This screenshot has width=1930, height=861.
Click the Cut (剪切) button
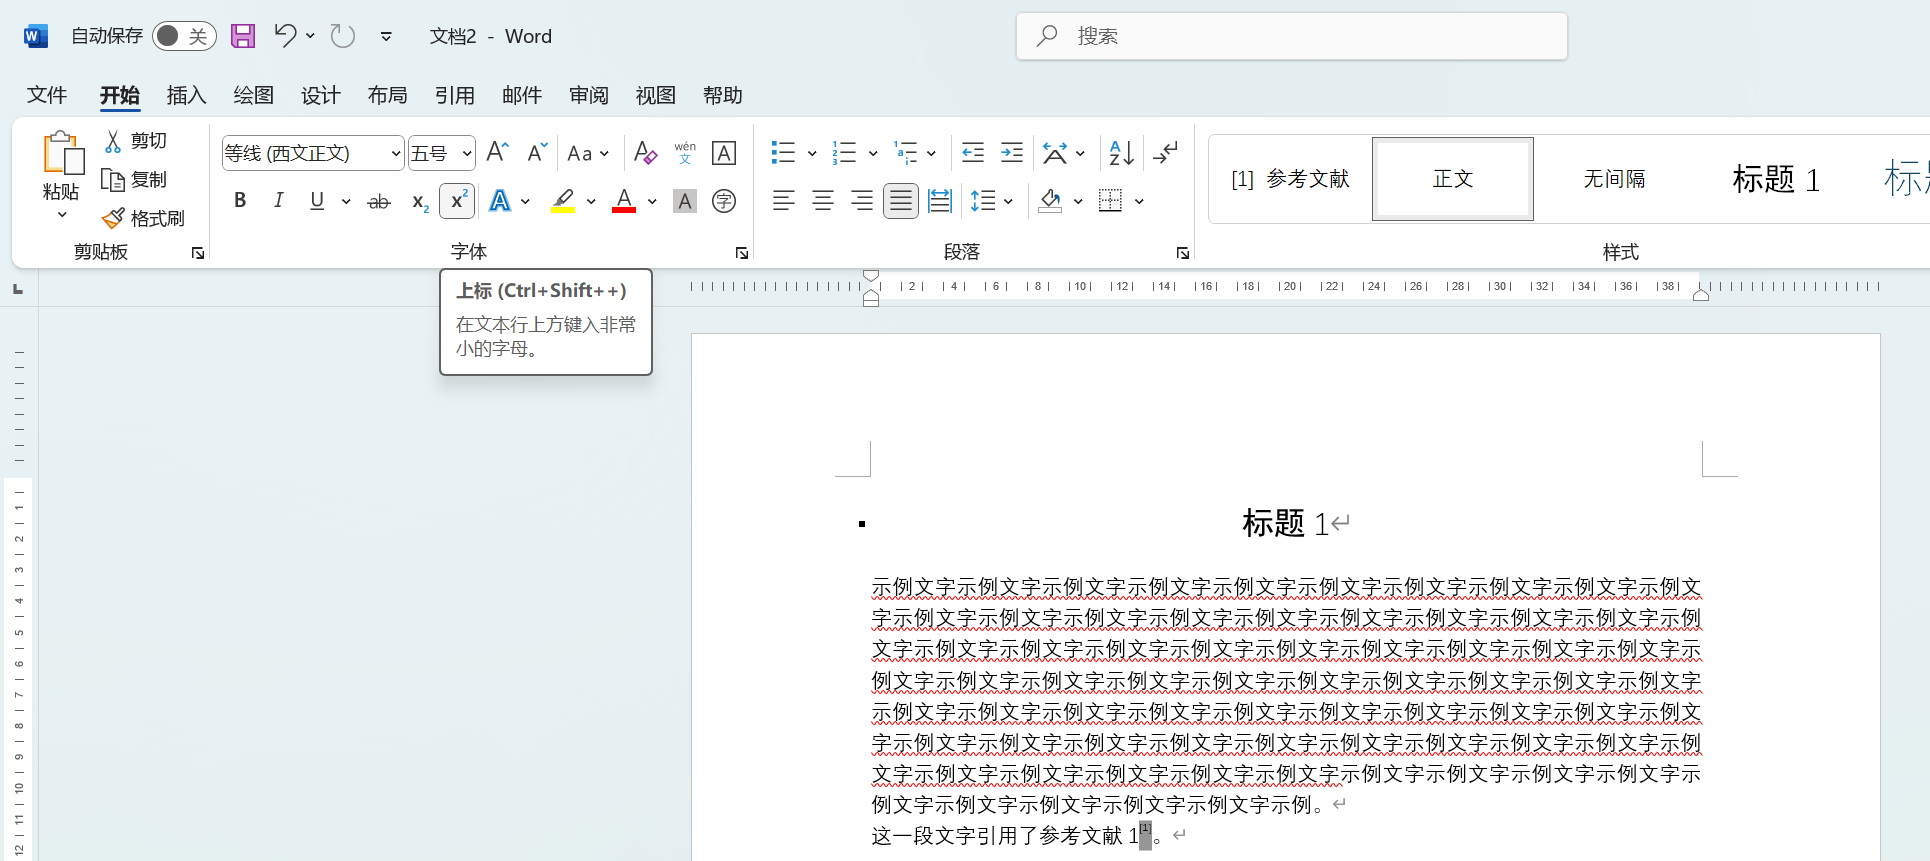click(135, 141)
